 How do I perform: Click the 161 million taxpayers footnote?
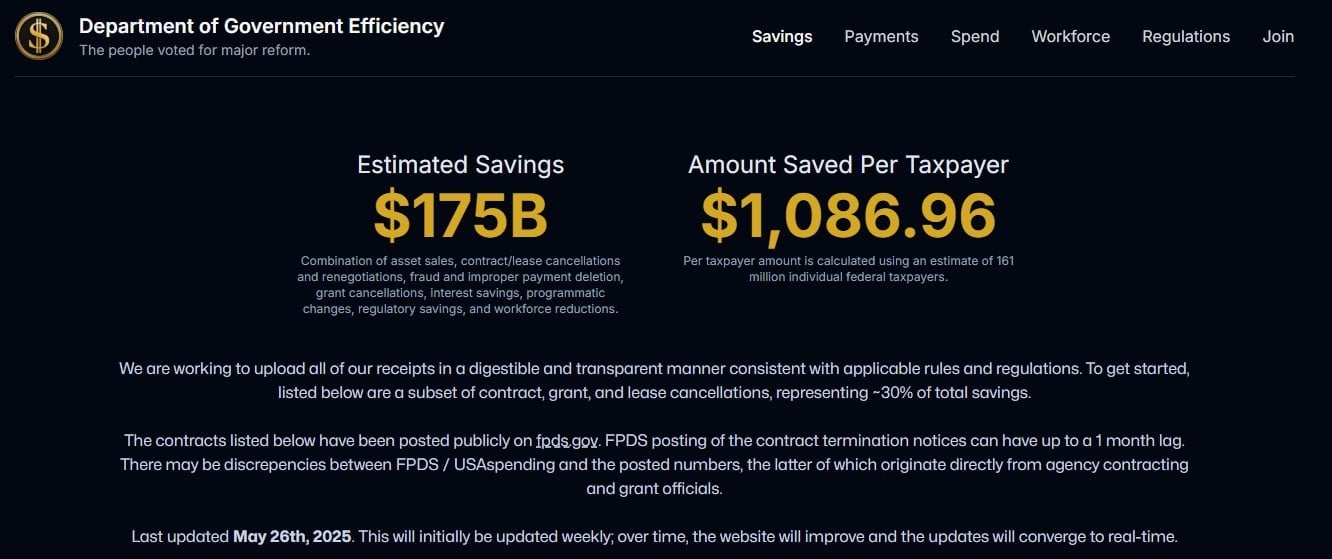(848, 269)
